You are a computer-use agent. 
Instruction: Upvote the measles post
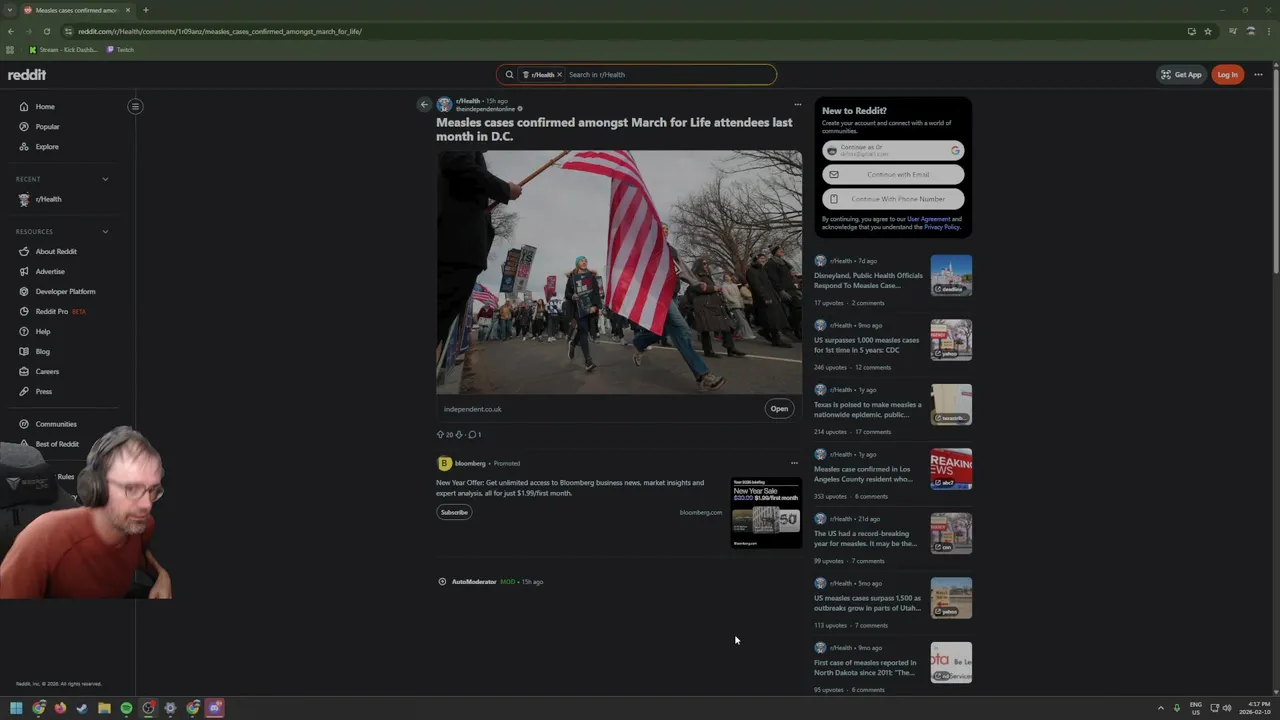[440, 435]
